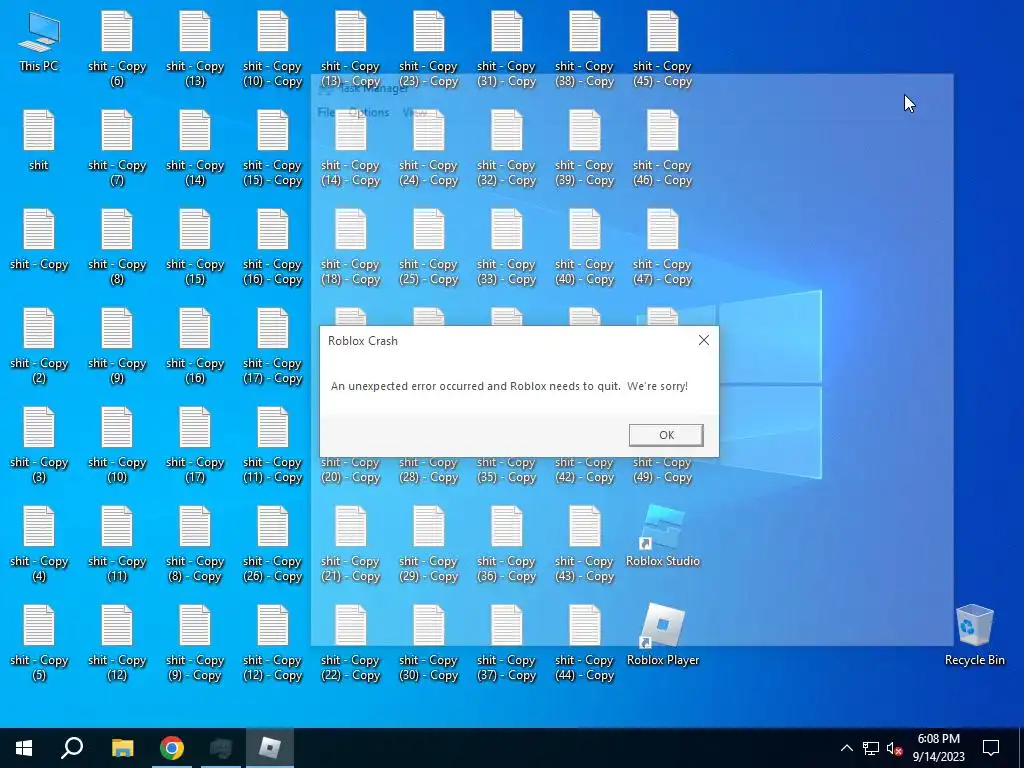Select the file "shit - Copy (36) - Copy"
This screenshot has width=1024, height=768.
click(506, 544)
